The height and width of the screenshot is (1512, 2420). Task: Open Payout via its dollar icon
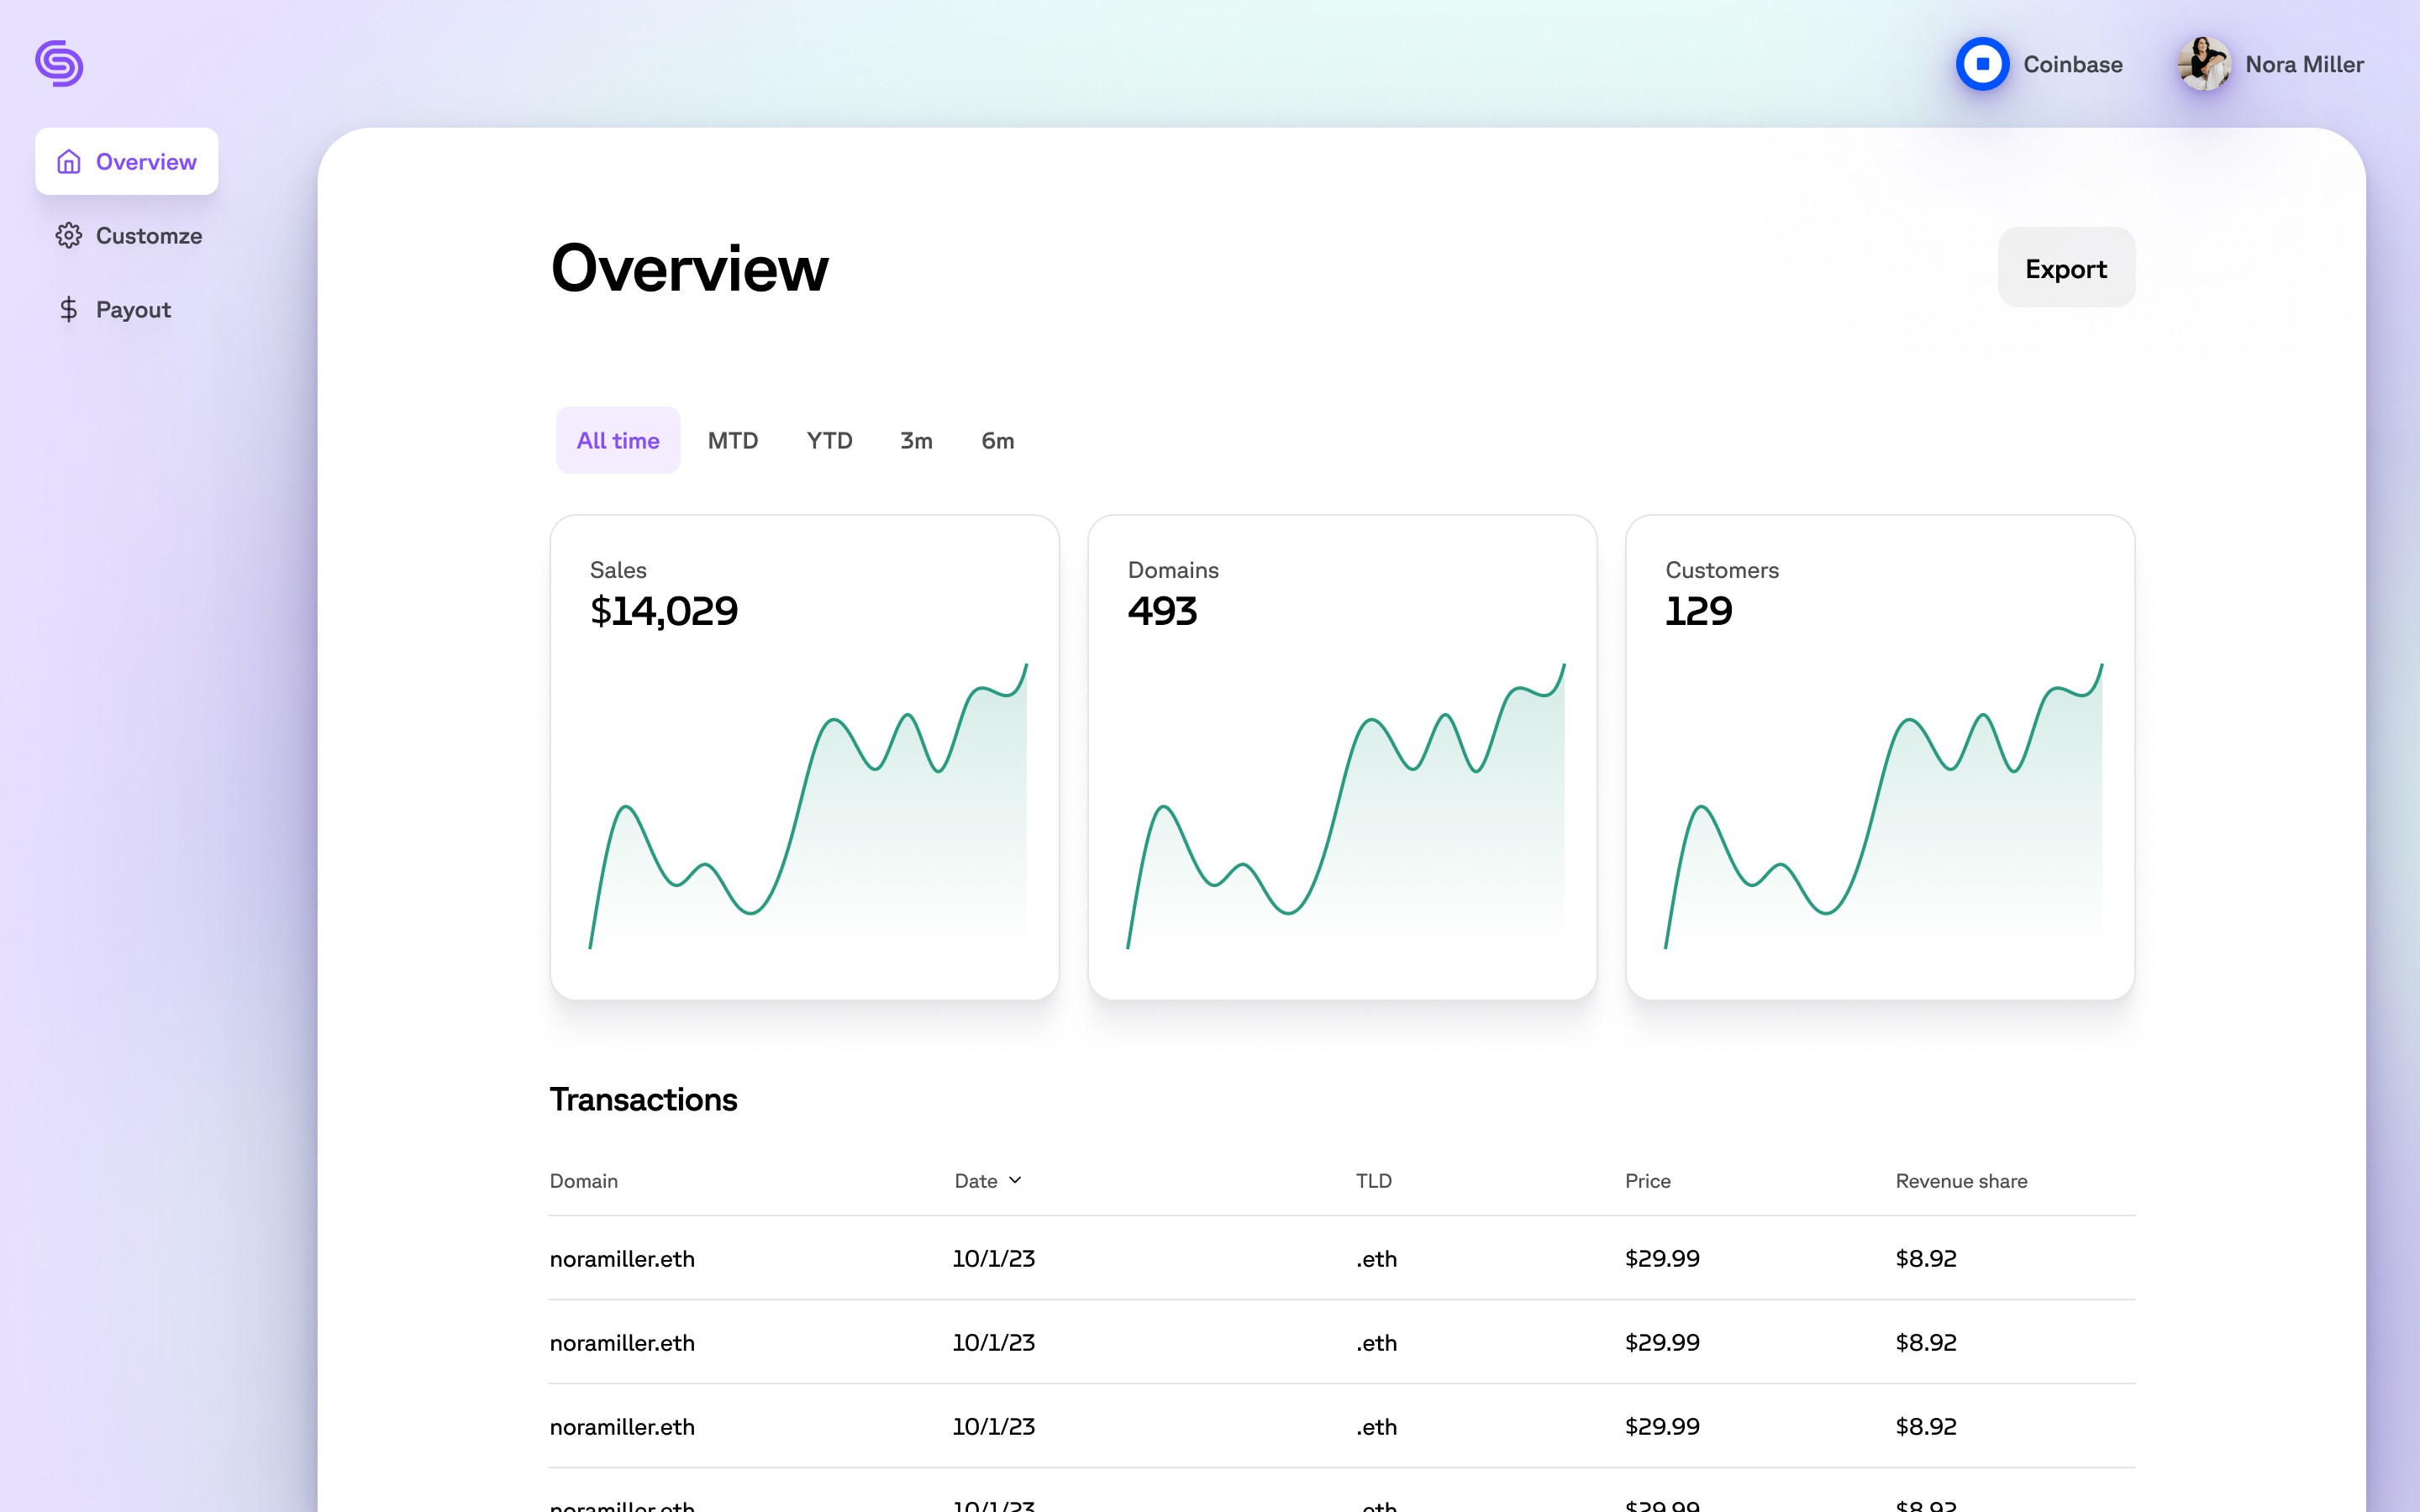tap(68, 309)
